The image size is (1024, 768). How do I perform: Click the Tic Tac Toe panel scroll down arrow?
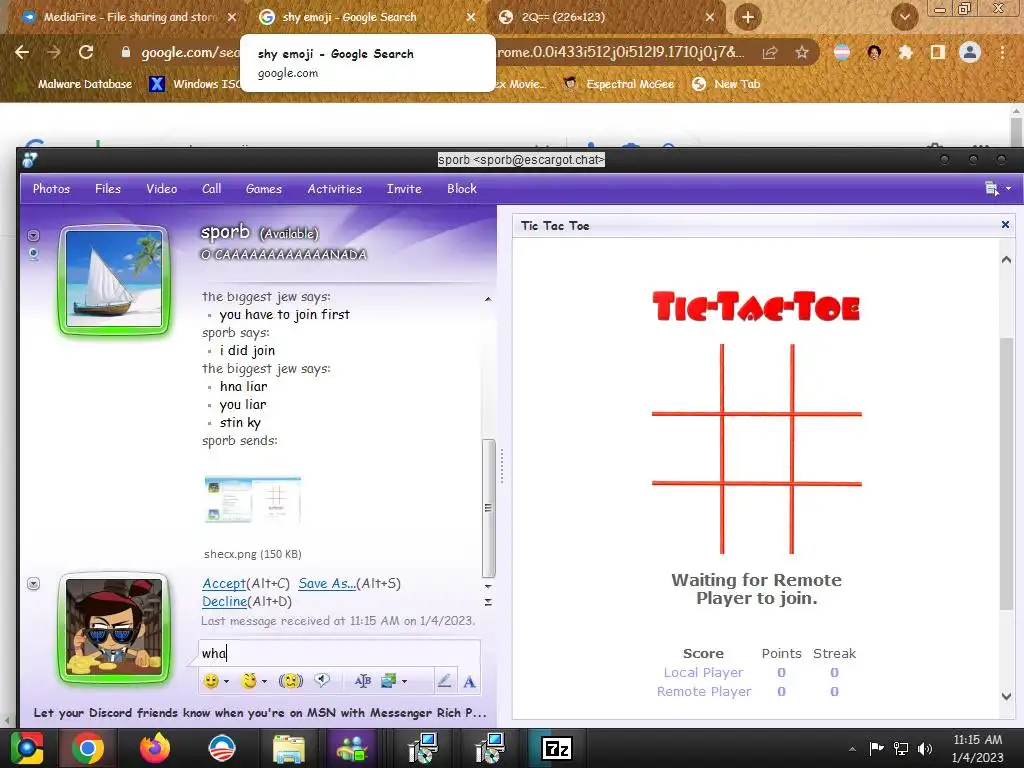coord(1006,696)
